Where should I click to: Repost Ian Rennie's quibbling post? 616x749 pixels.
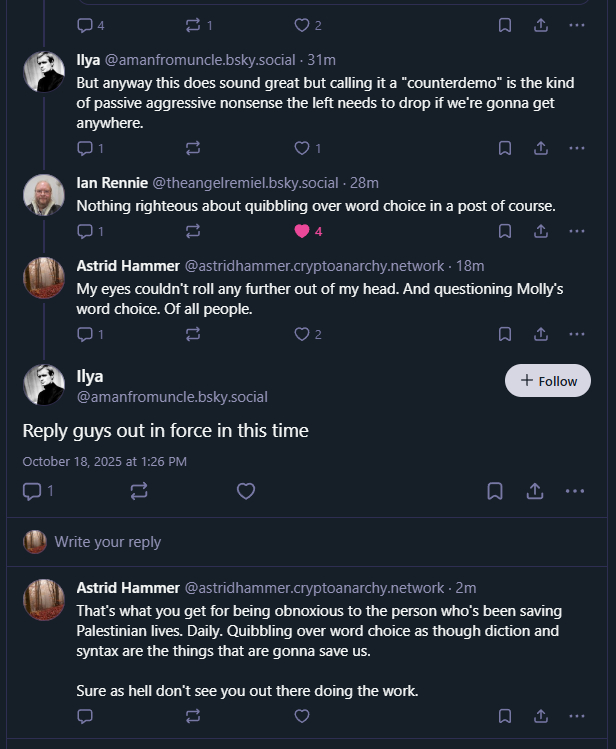click(x=193, y=231)
